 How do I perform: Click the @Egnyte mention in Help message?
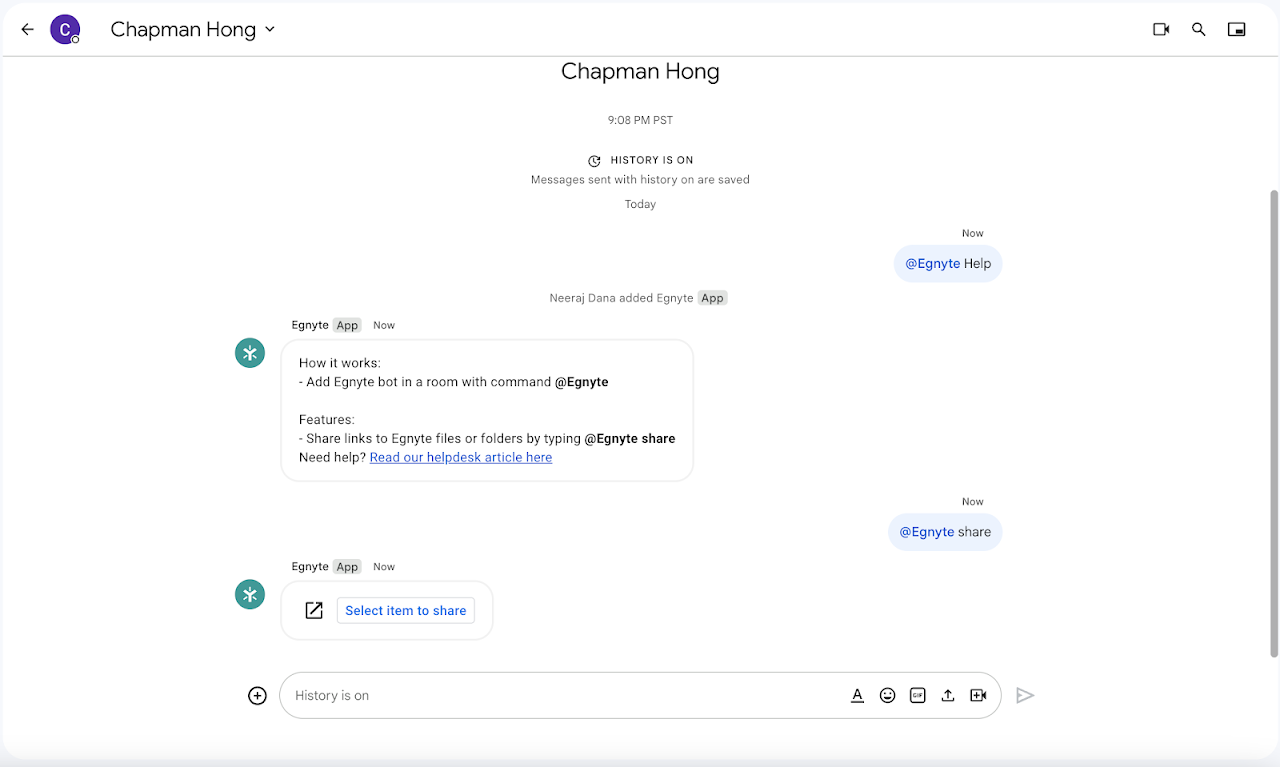click(932, 264)
